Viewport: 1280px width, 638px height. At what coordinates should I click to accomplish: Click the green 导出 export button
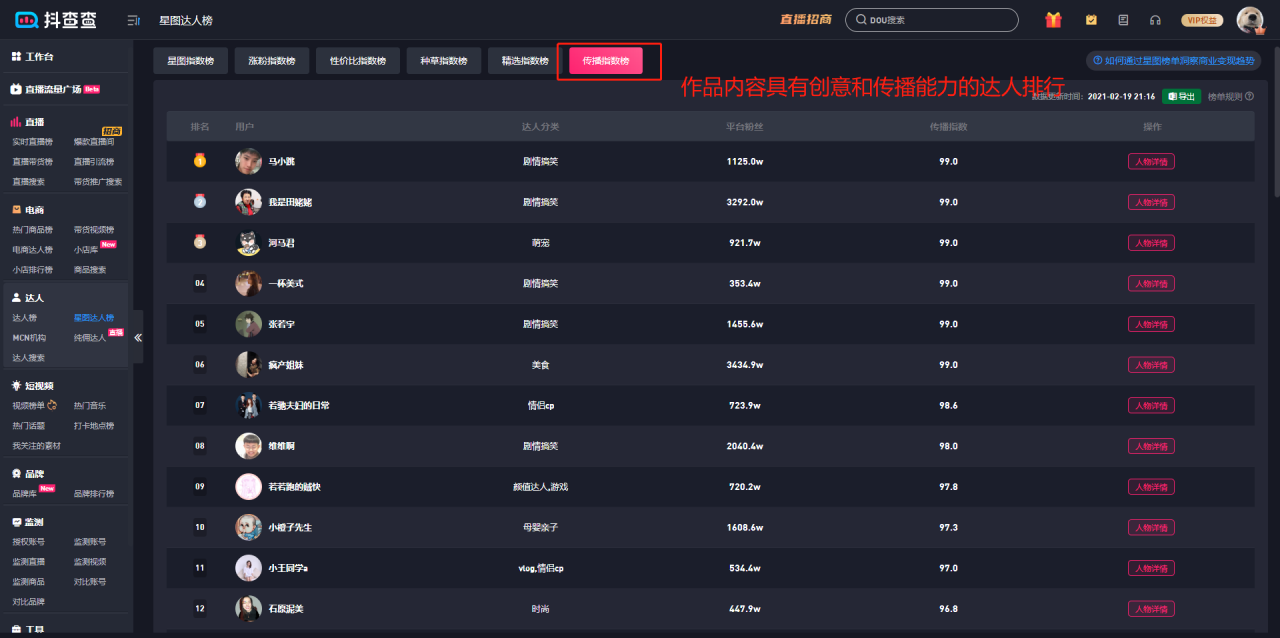tap(1181, 97)
